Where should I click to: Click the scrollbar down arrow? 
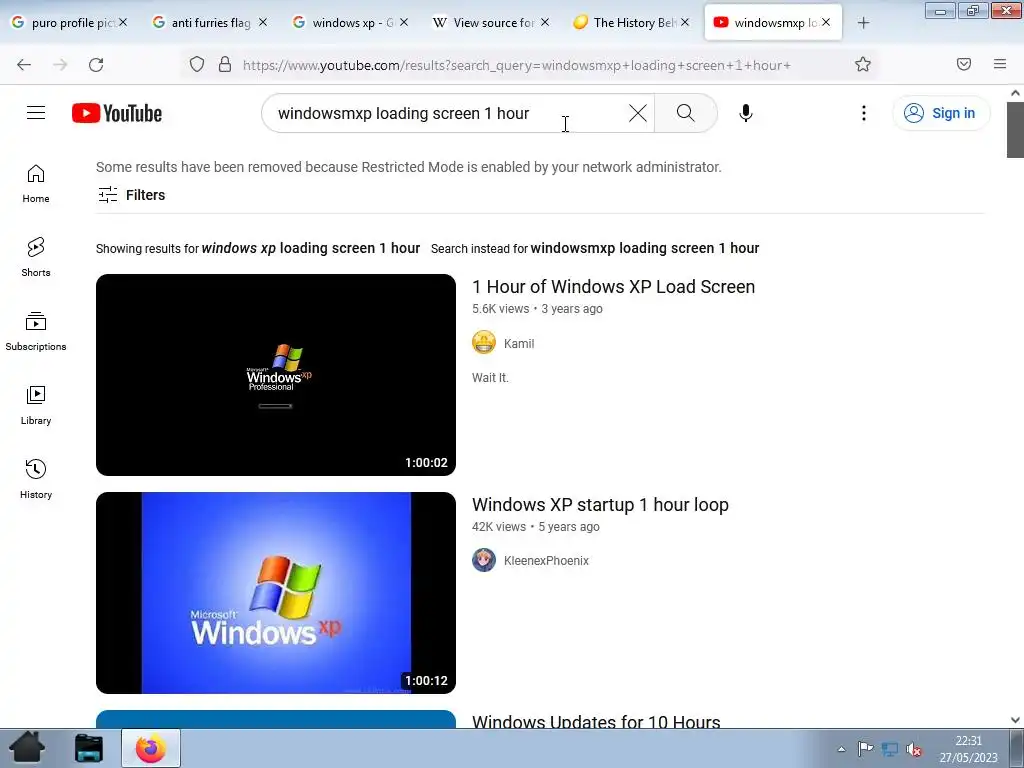(1015, 720)
